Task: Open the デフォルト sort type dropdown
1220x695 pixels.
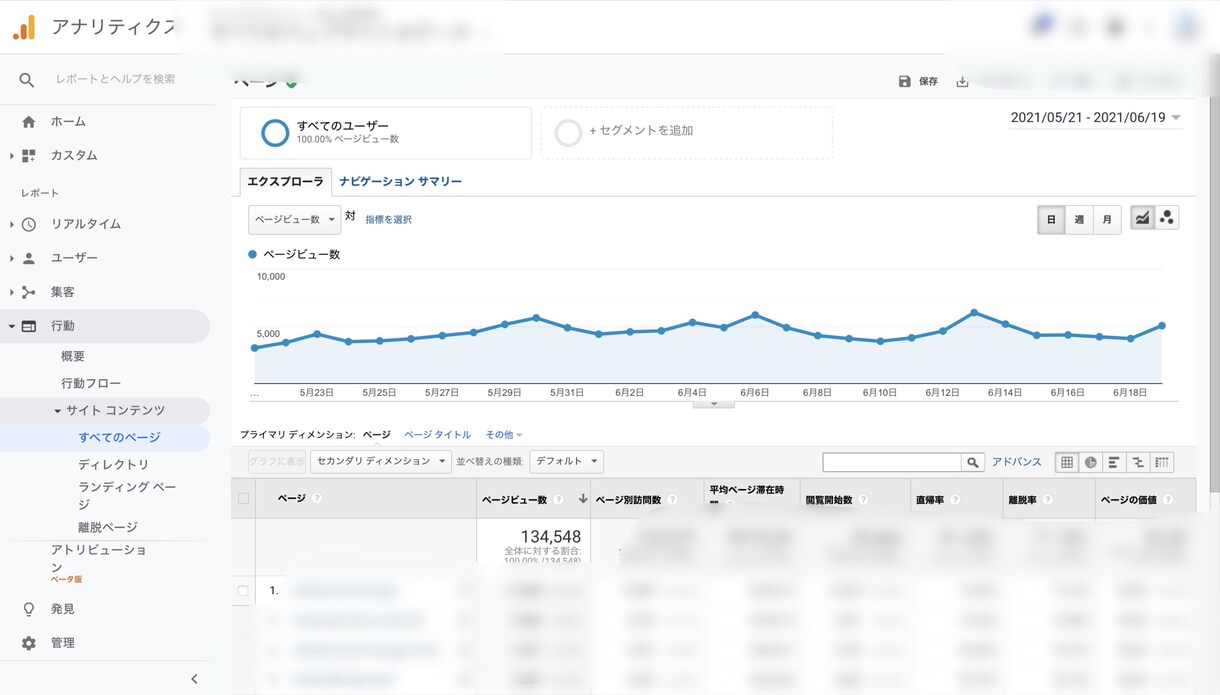Action: (566, 461)
